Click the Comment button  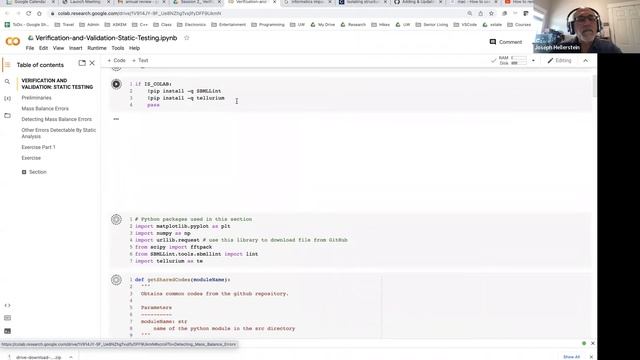506,42
